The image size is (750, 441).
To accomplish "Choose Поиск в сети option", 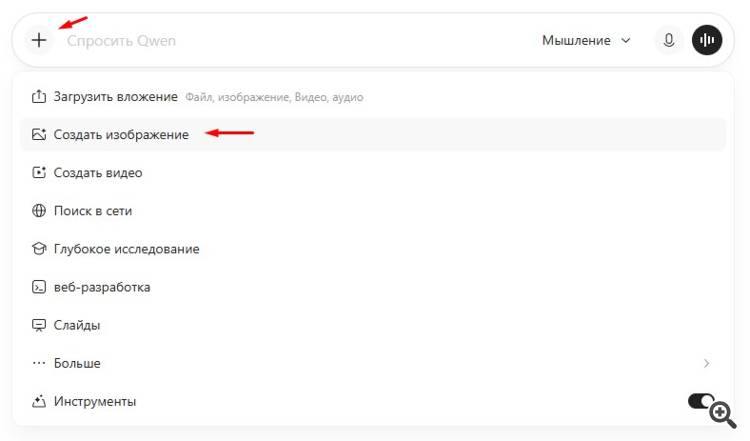I will coord(373,210).
